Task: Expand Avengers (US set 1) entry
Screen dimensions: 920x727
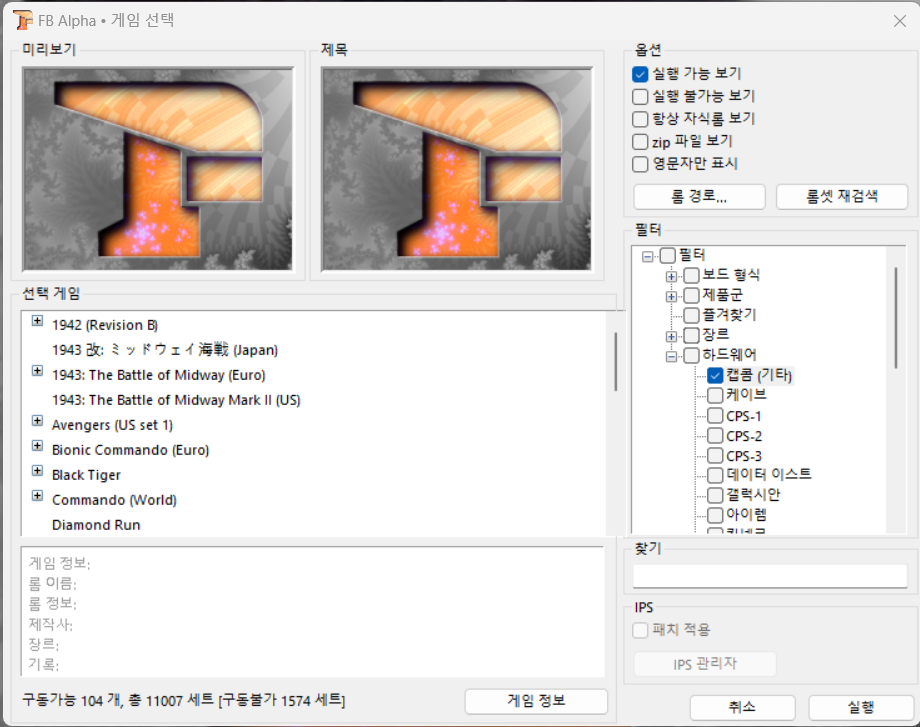Action: pos(38,421)
